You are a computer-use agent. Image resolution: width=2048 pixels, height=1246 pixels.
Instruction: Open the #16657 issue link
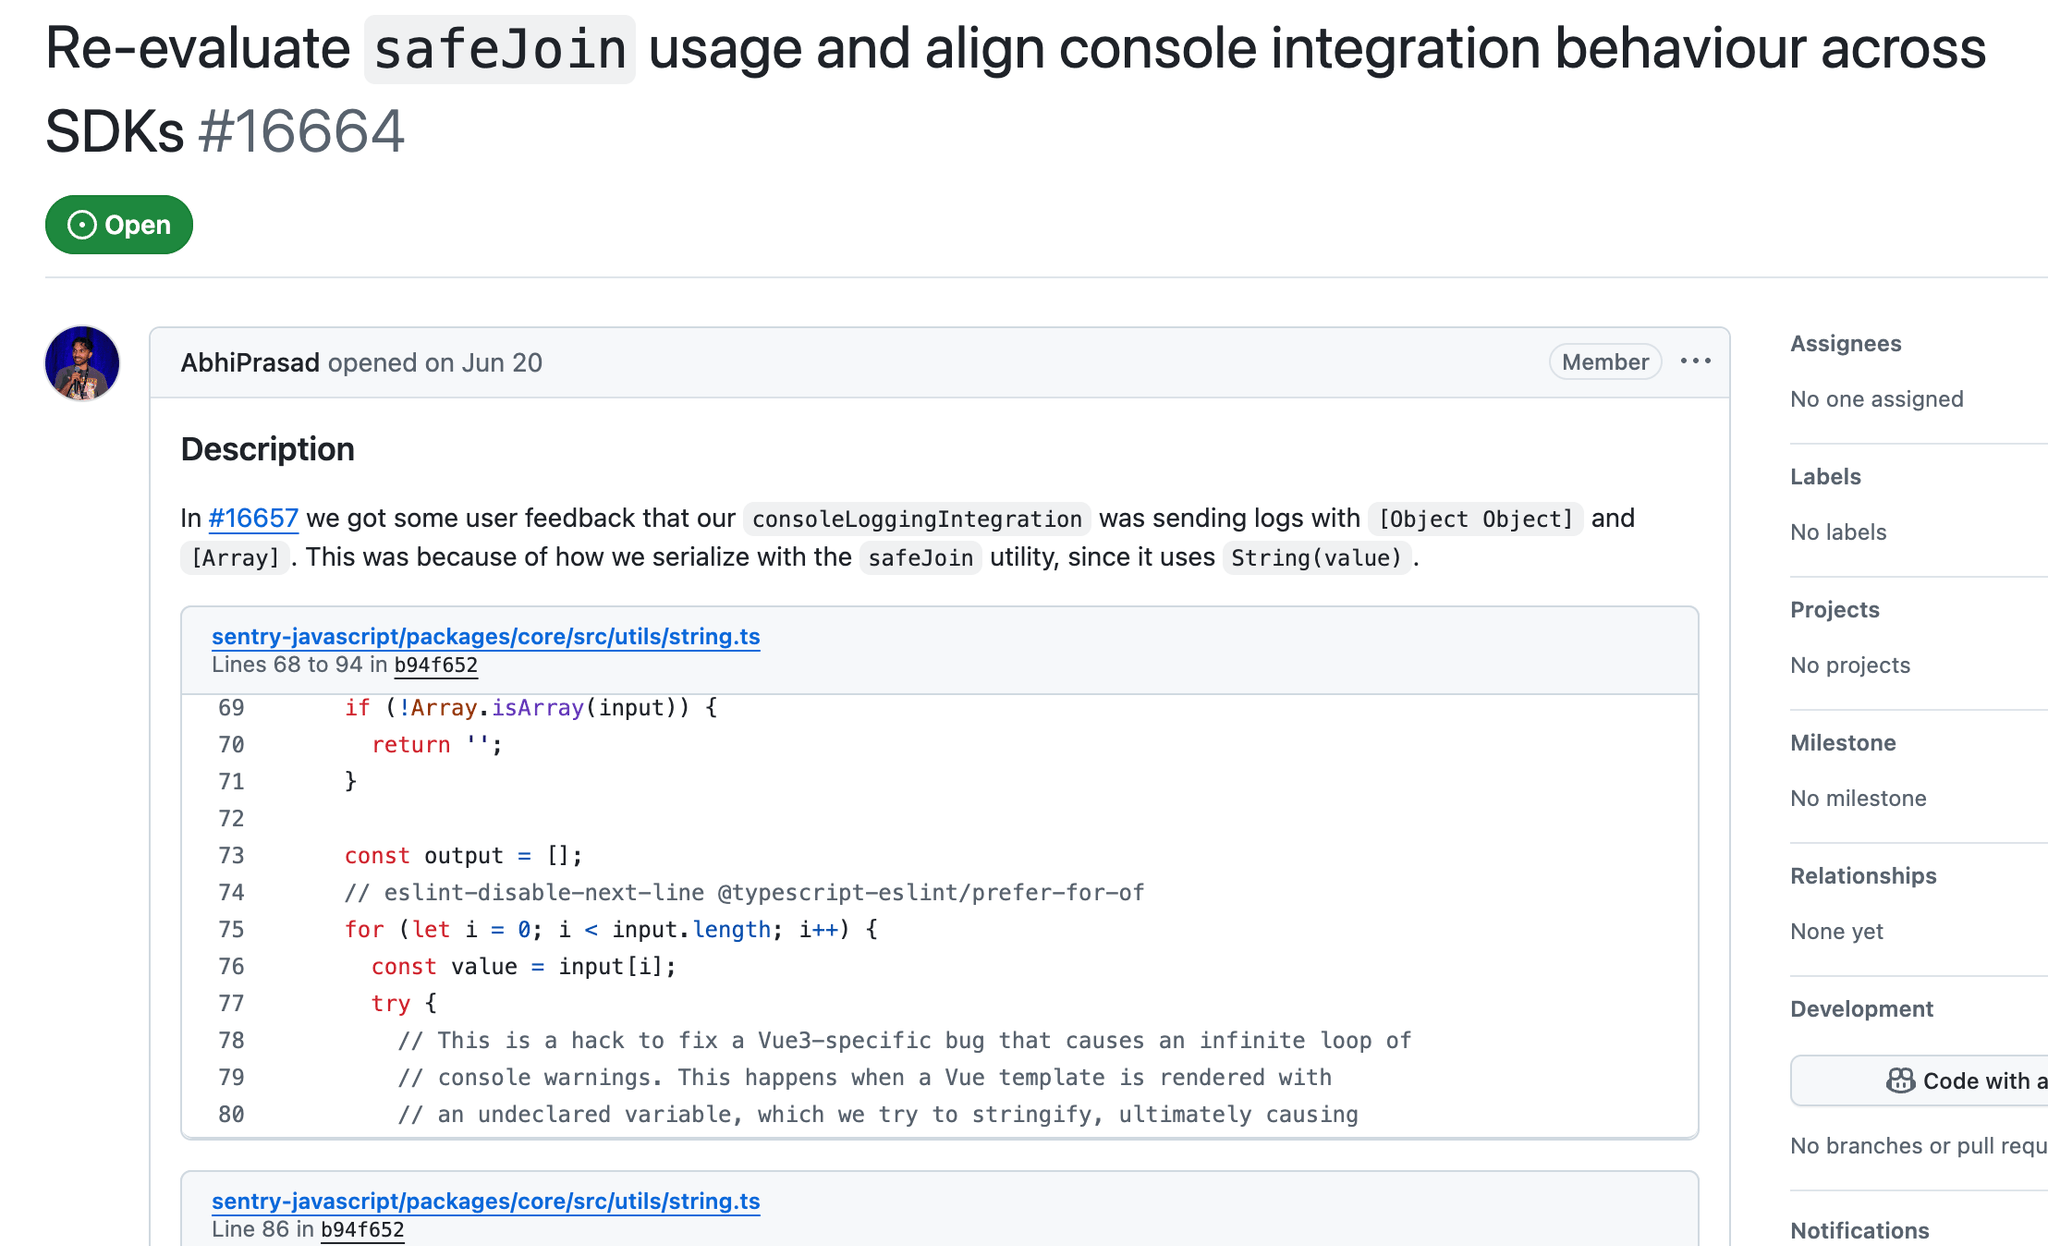point(253,518)
